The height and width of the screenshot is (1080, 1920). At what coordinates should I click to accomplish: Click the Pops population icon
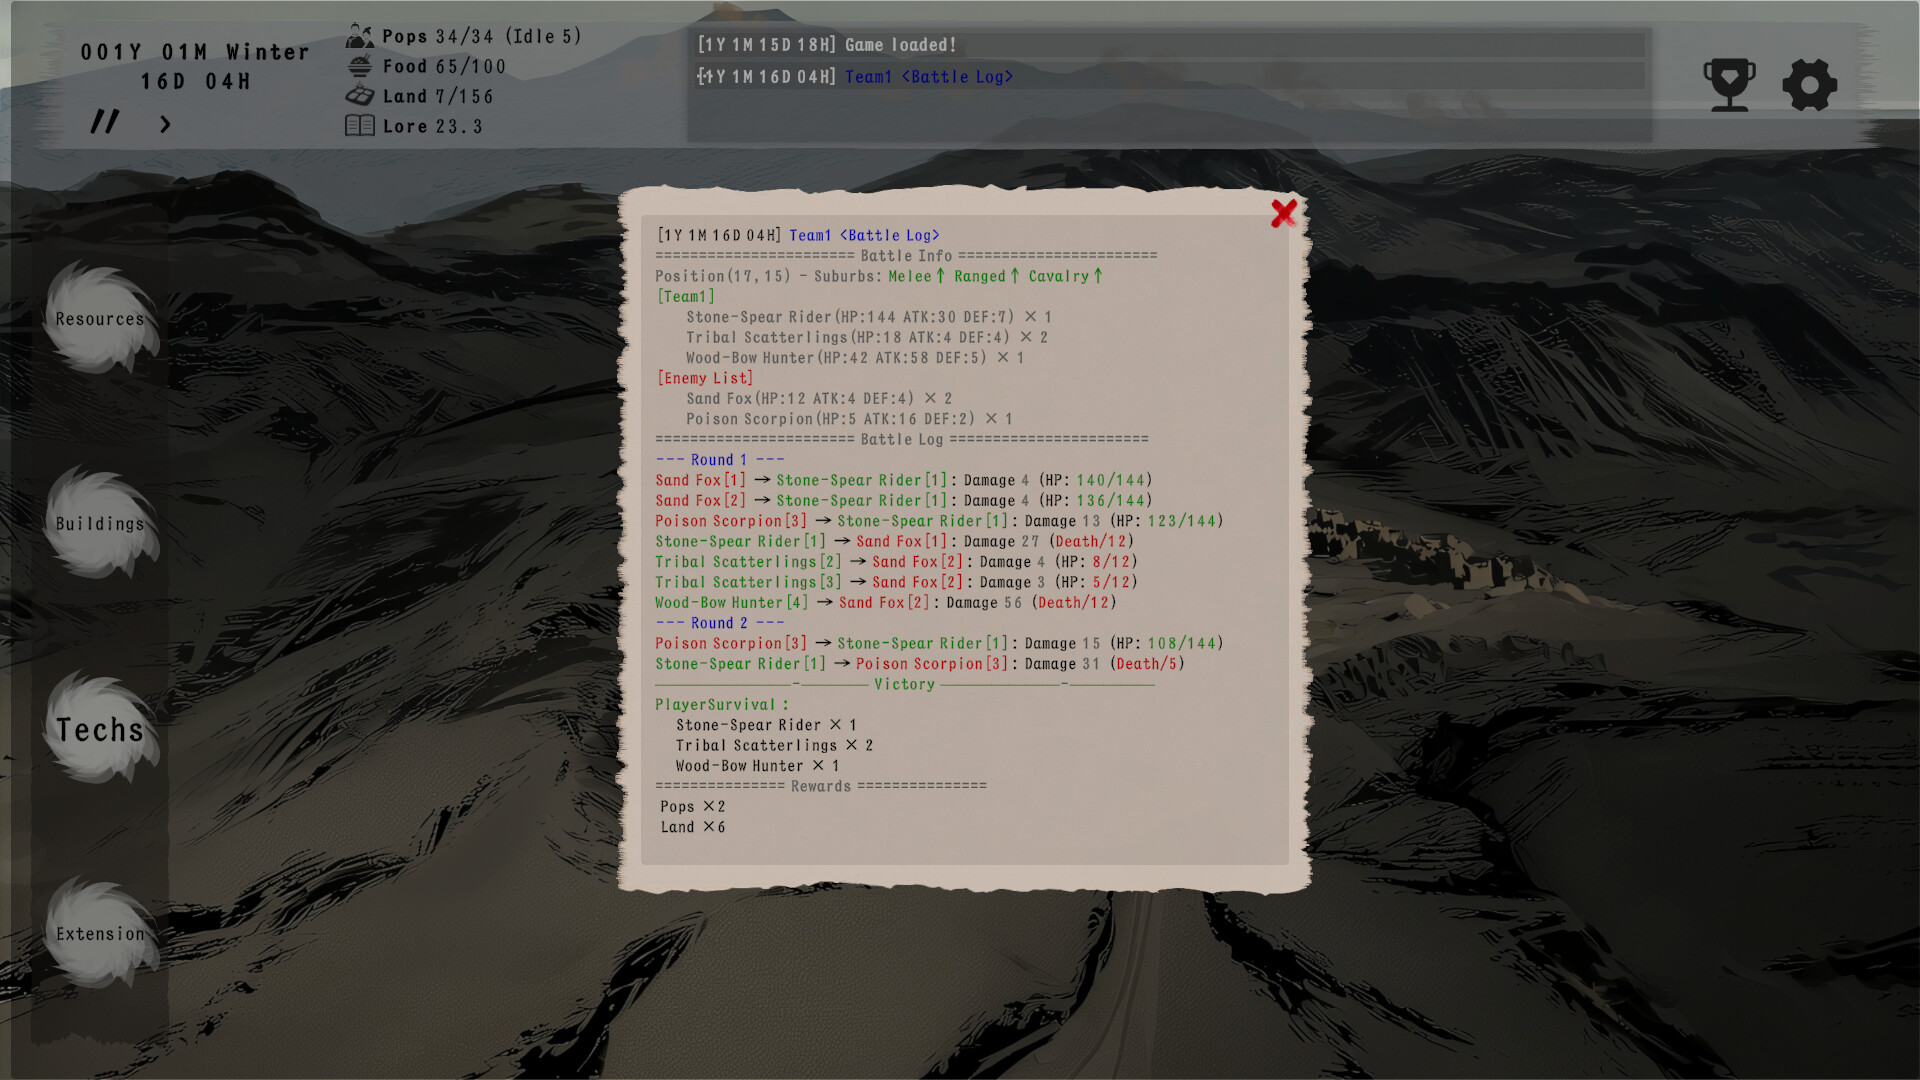[x=358, y=35]
